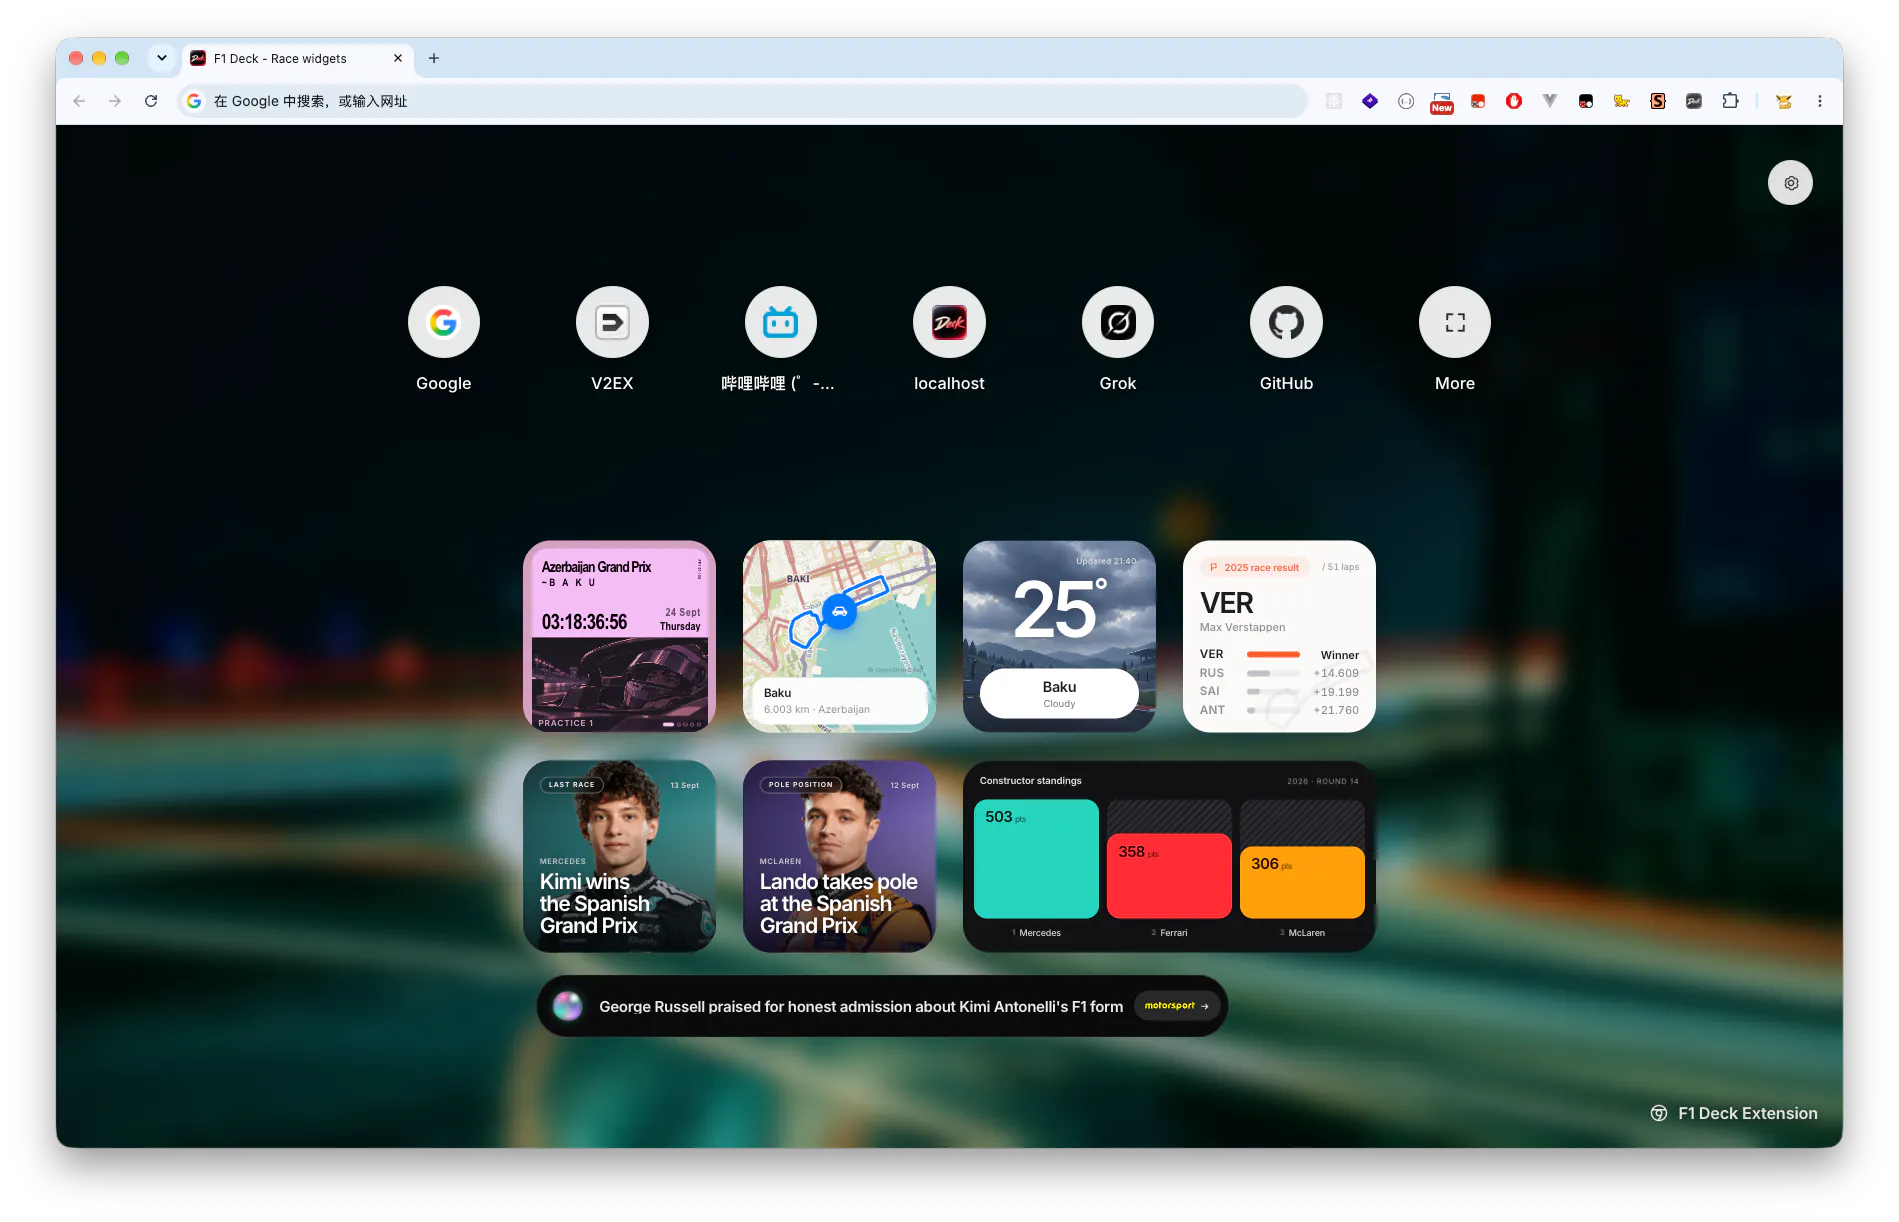
Task: Select the Ferrari 358 pts standings bar
Action: 1169,876
